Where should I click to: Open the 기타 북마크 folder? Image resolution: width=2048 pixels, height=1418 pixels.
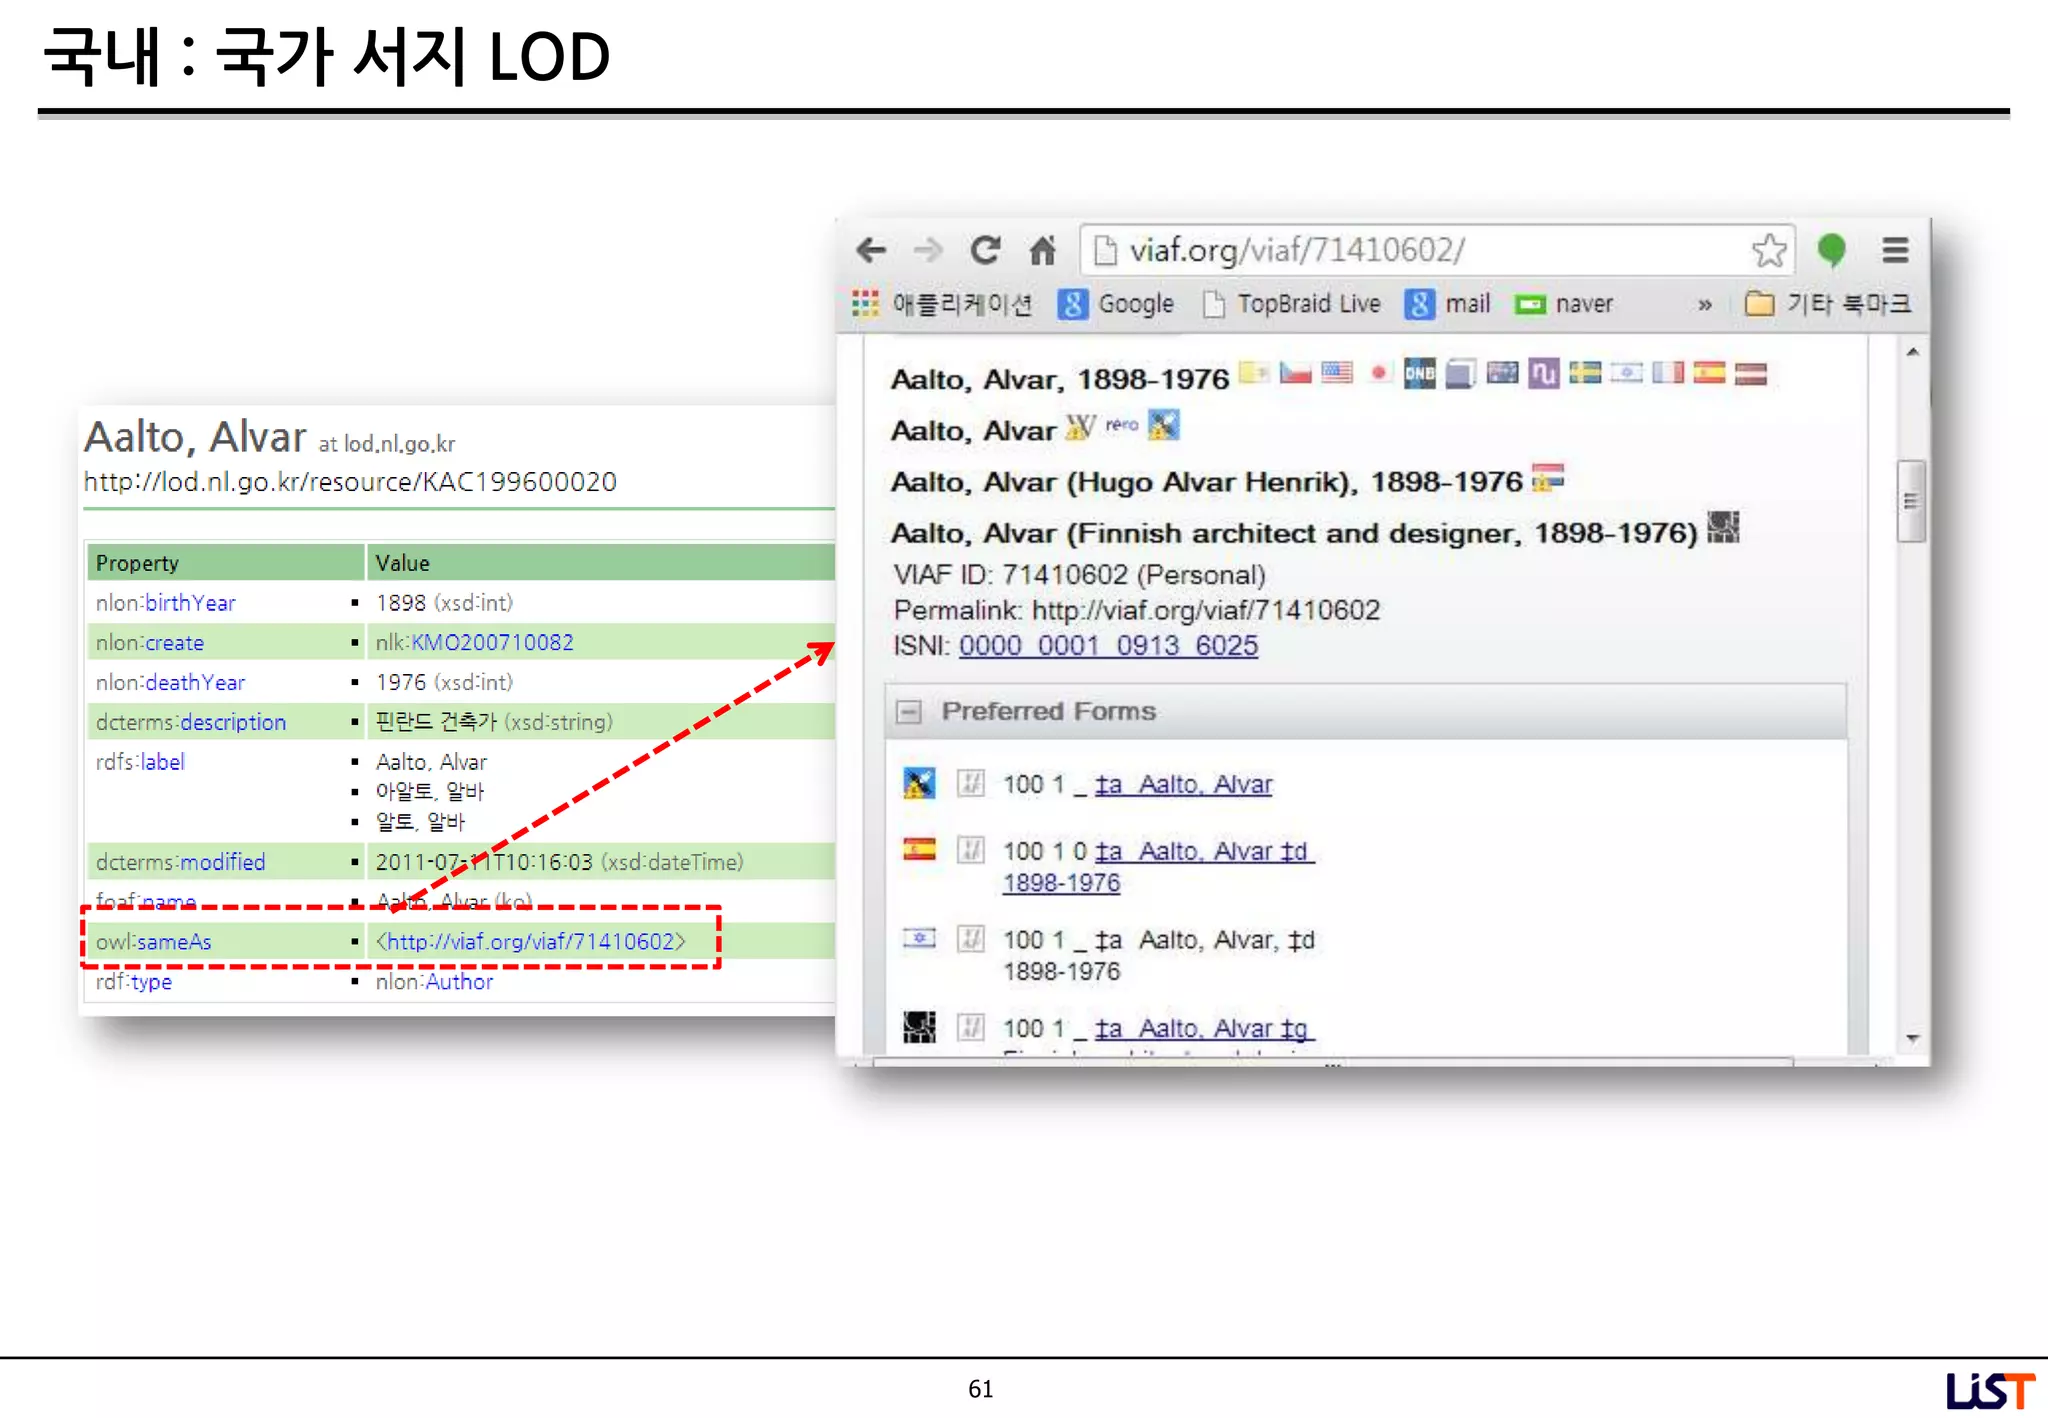click(1827, 304)
